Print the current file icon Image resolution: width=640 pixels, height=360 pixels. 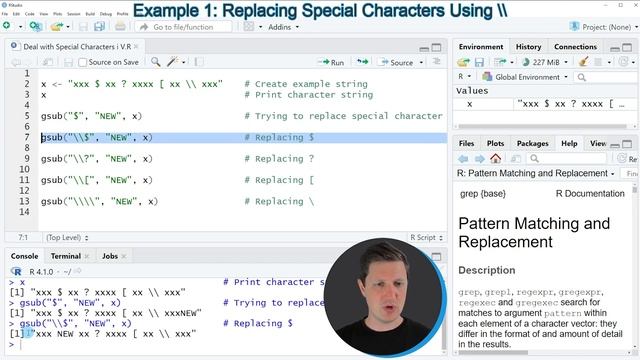pyautogui.click(x=120, y=27)
